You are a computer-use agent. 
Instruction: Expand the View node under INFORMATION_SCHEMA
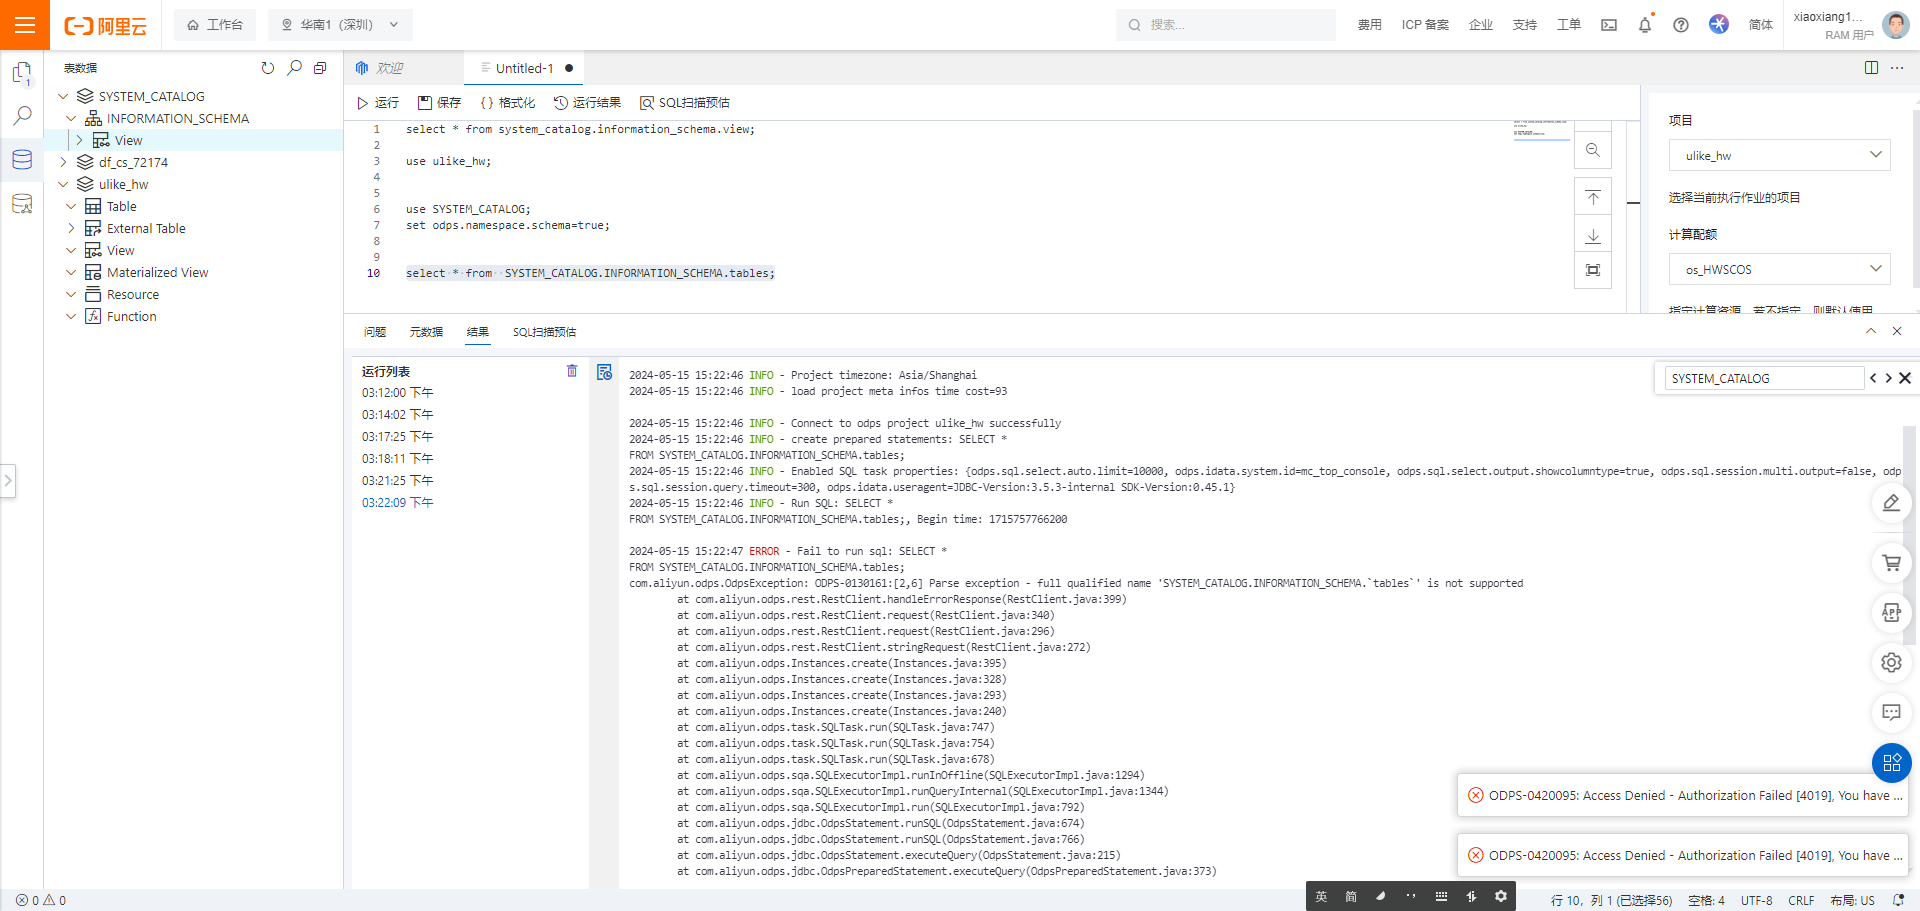79,140
